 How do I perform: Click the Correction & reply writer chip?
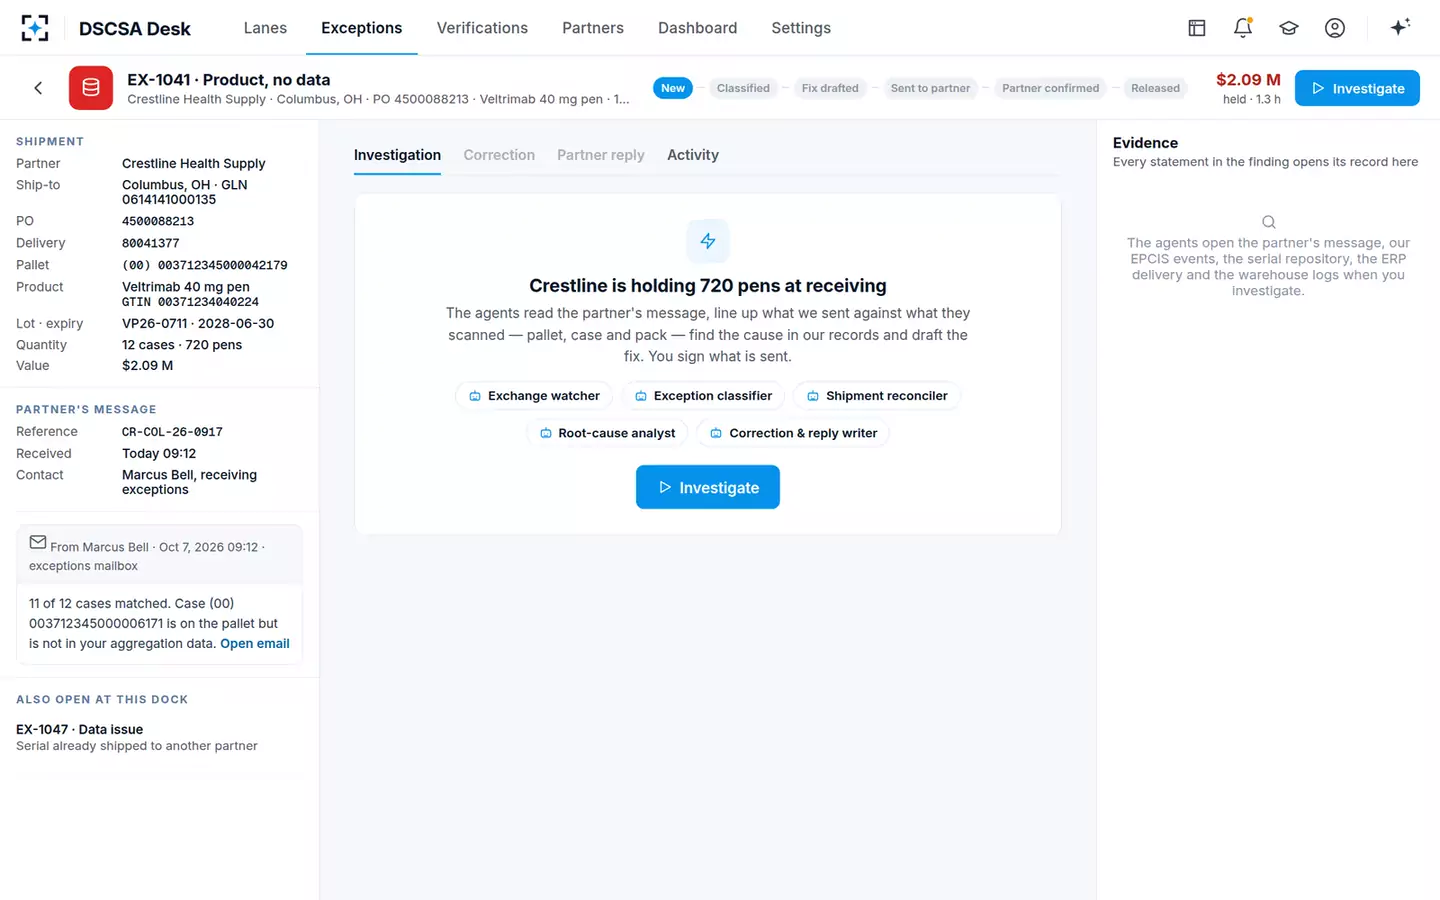[x=793, y=433]
